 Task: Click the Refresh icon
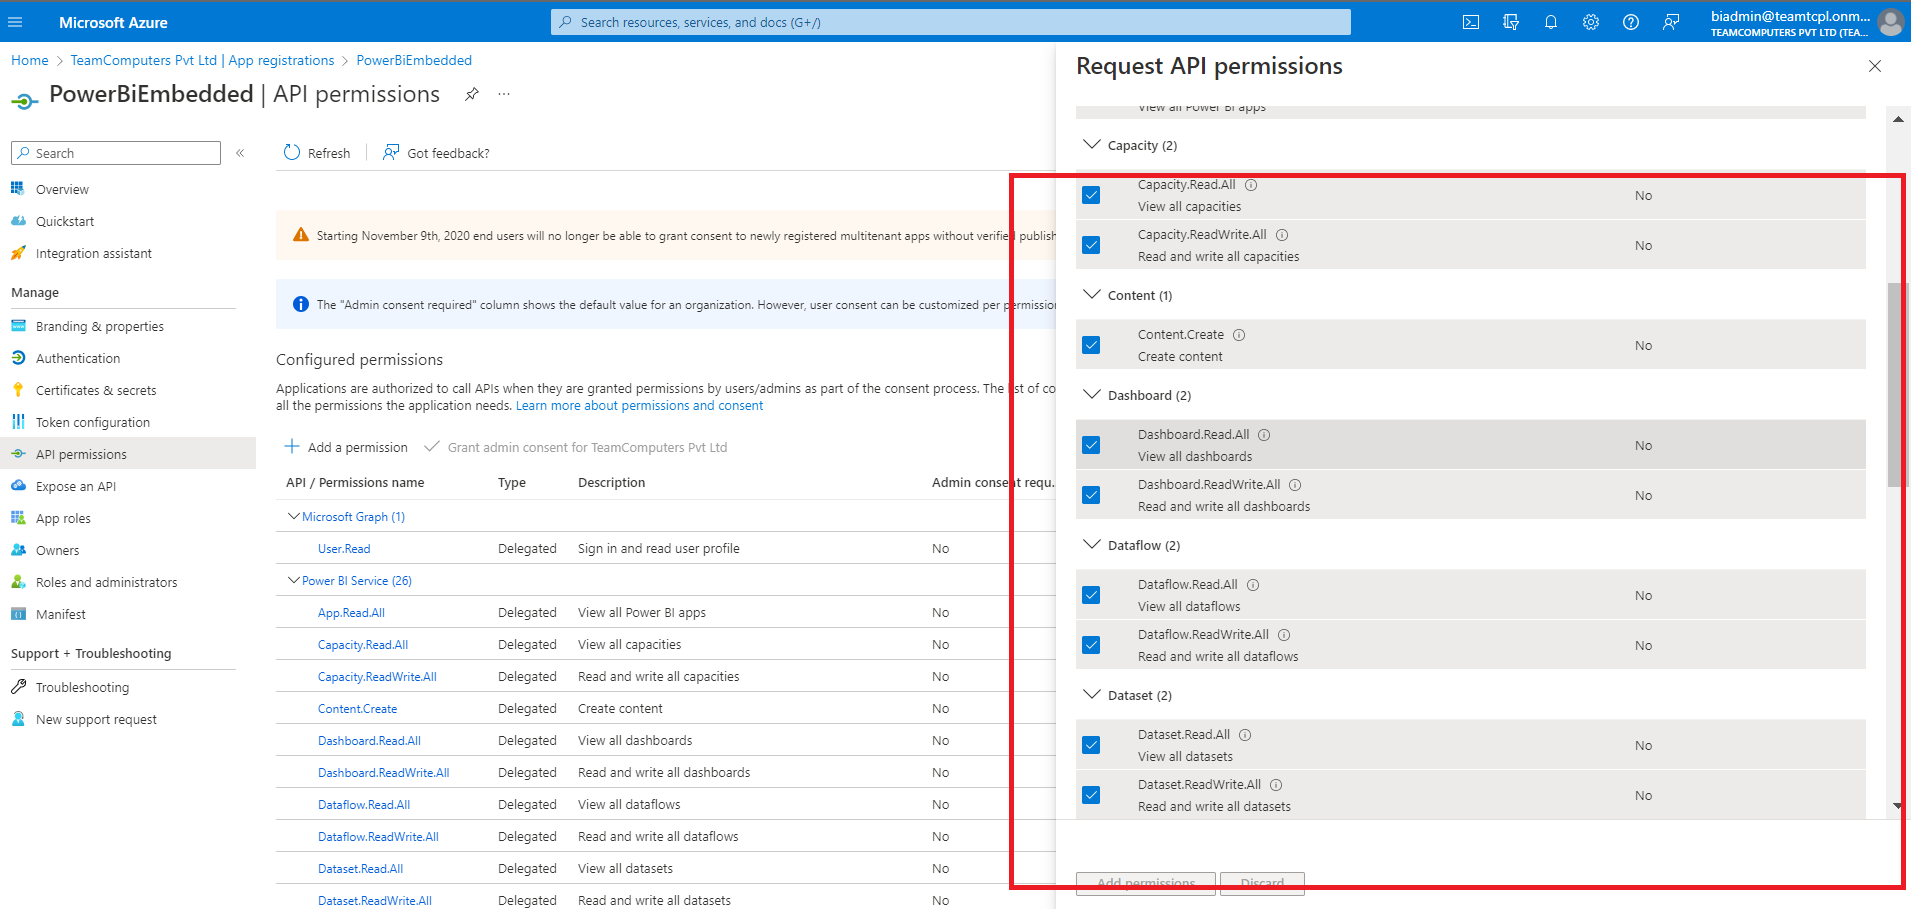pos(292,152)
